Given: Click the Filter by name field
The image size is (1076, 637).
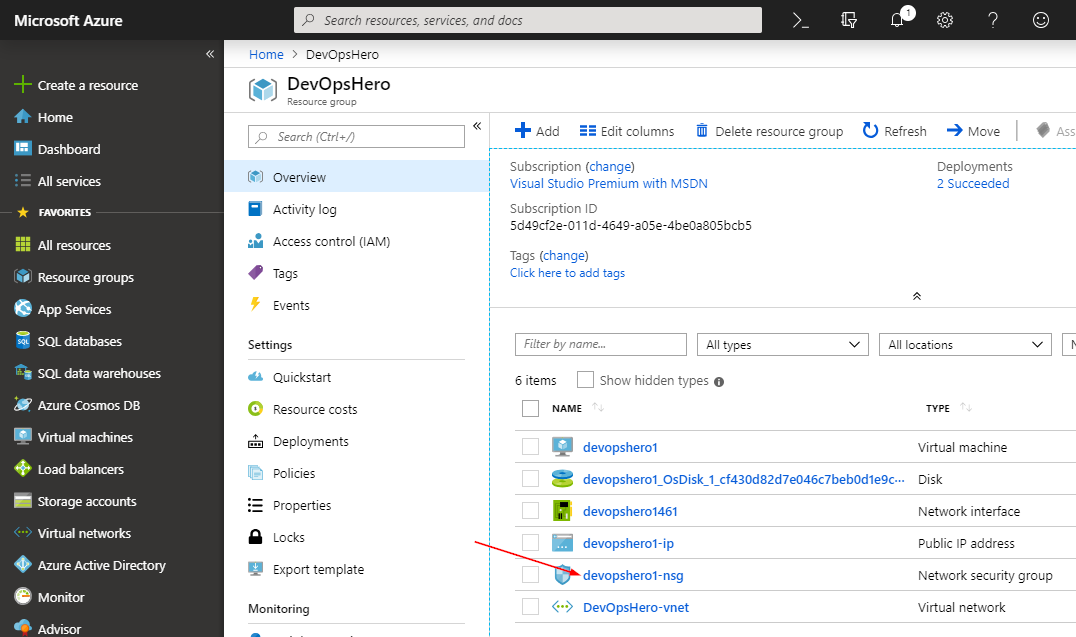Looking at the screenshot, I should click(600, 345).
